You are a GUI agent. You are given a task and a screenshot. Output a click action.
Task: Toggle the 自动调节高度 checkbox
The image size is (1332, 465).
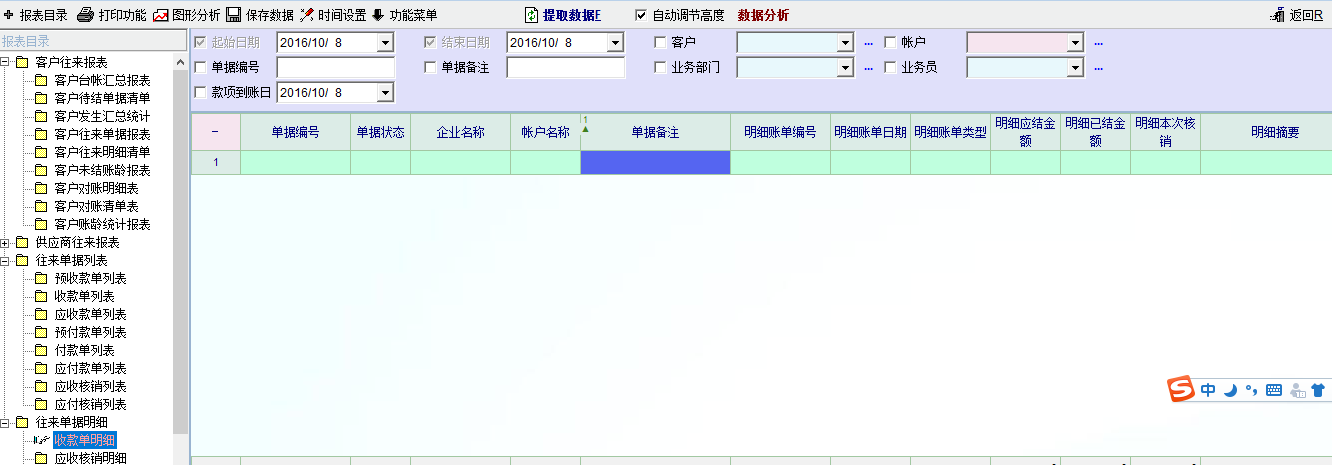(x=641, y=15)
